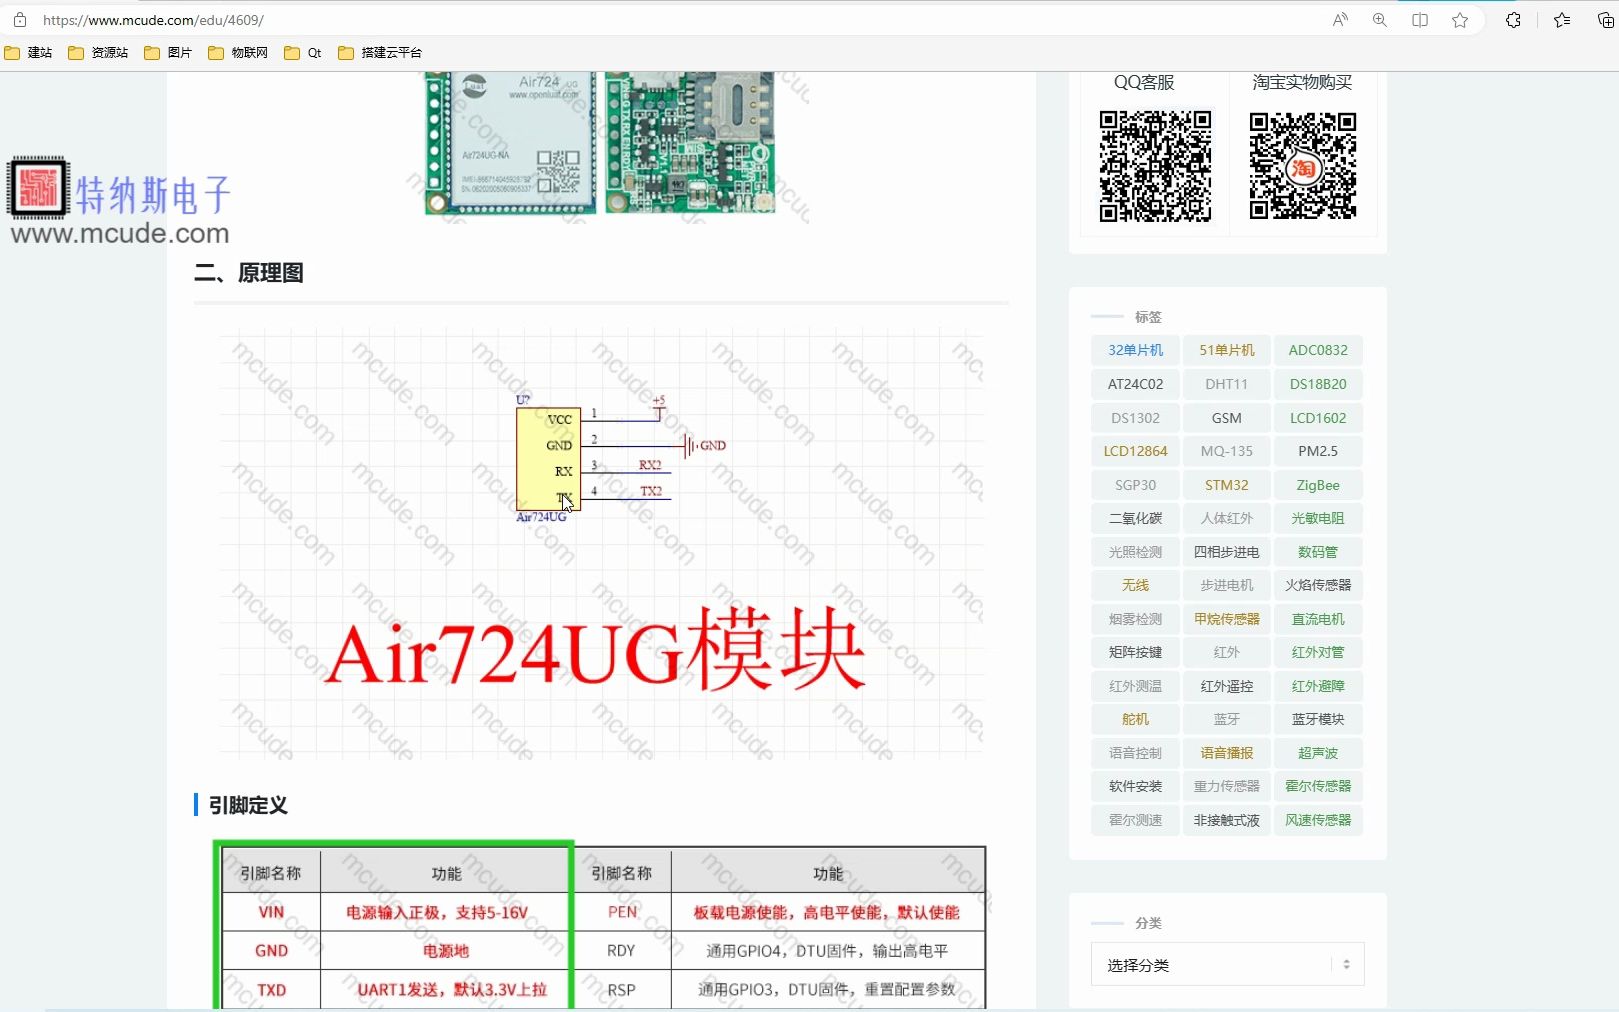Open the 语音播报 tag
Screen dimensions: 1619x1012
(x=1227, y=753)
